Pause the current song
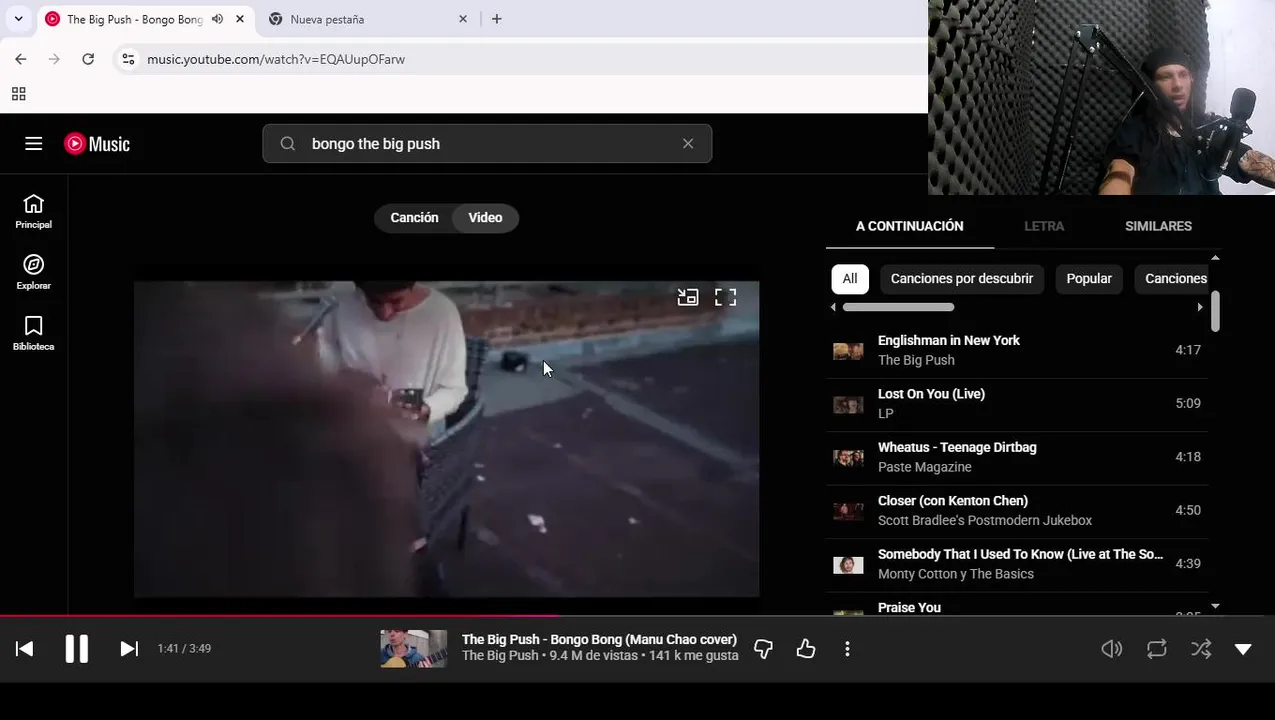The image size is (1275, 720). coord(76,649)
